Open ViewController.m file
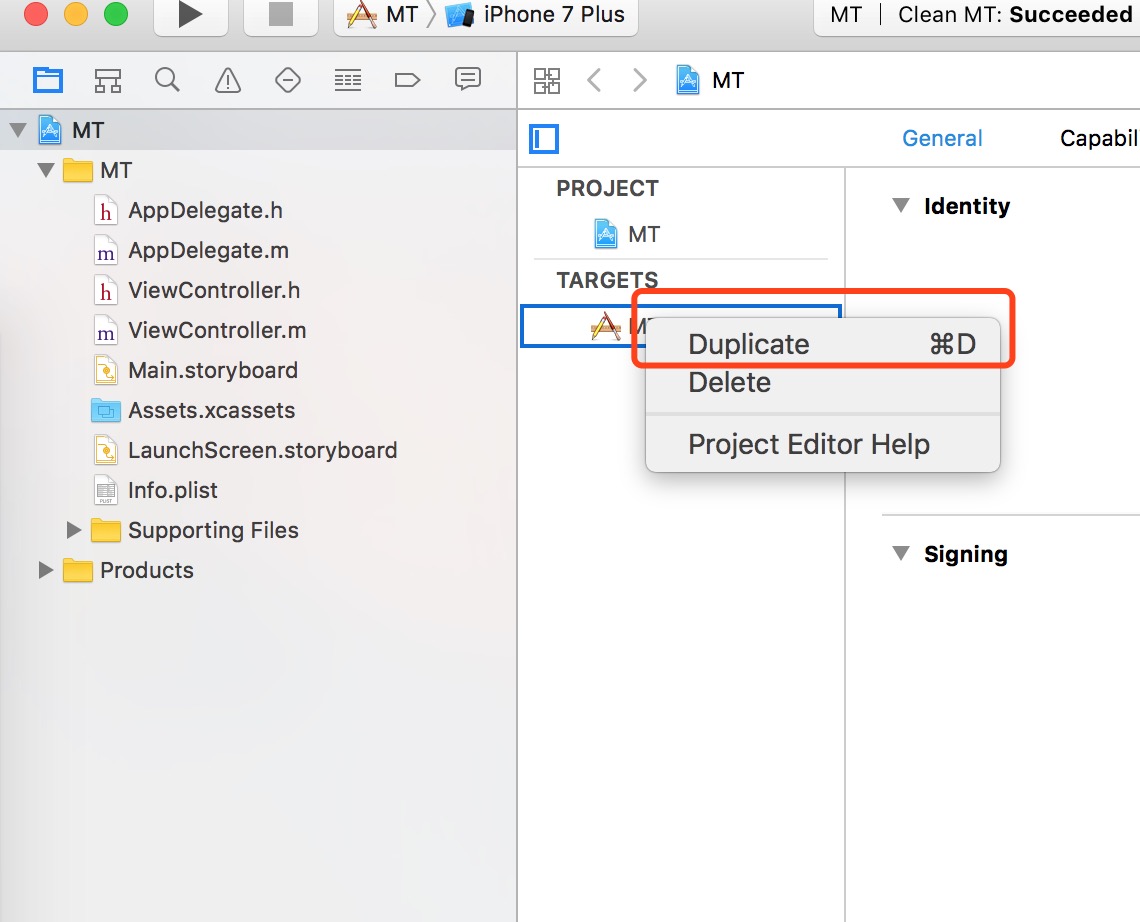The image size is (1140, 922). [x=217, y=331]
